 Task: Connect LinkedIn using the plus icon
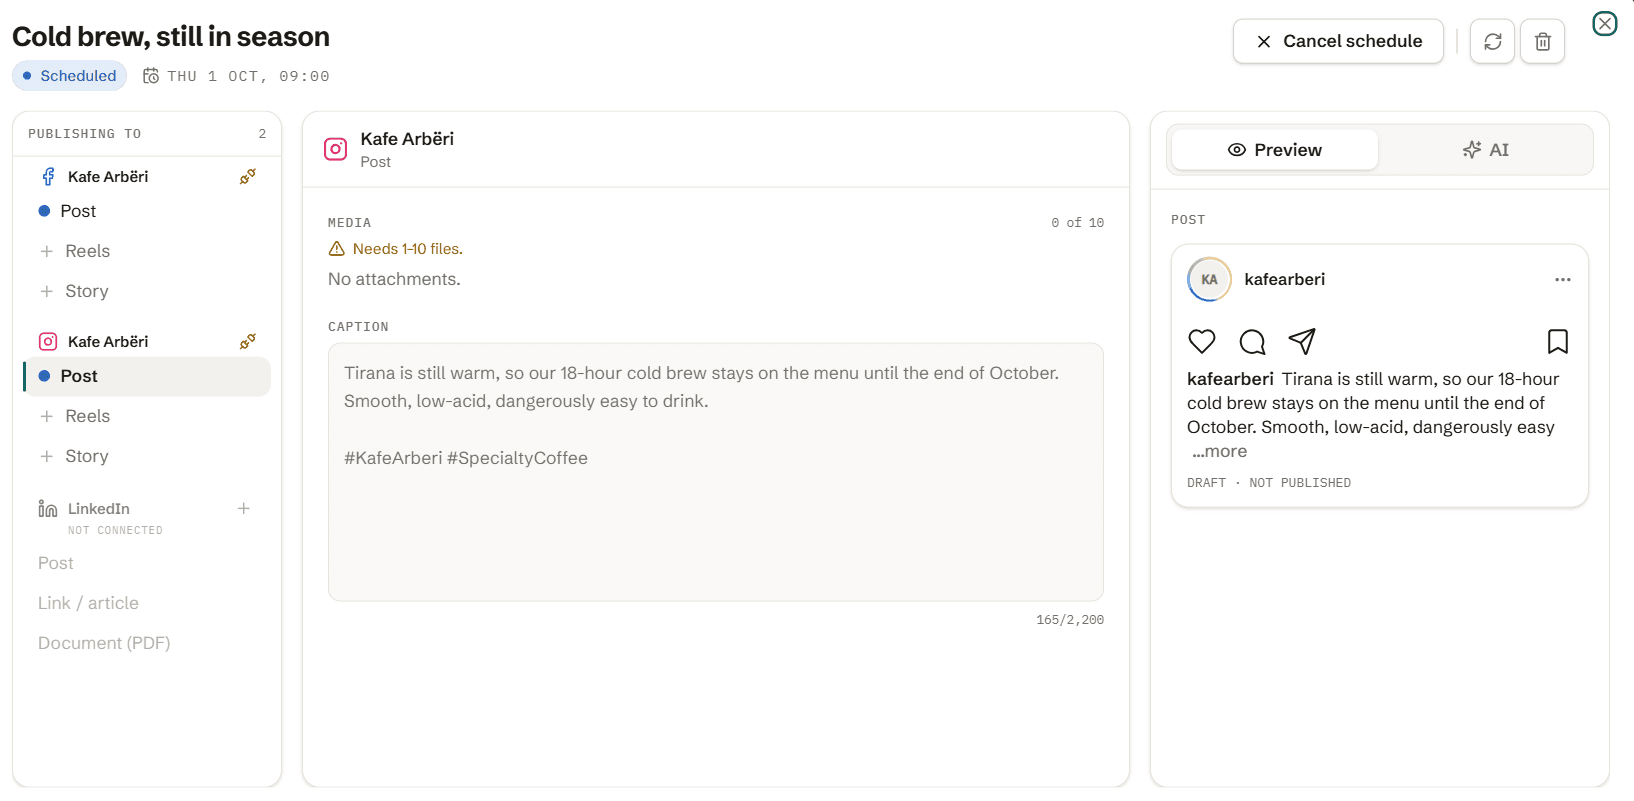click(x=243, y=509)
